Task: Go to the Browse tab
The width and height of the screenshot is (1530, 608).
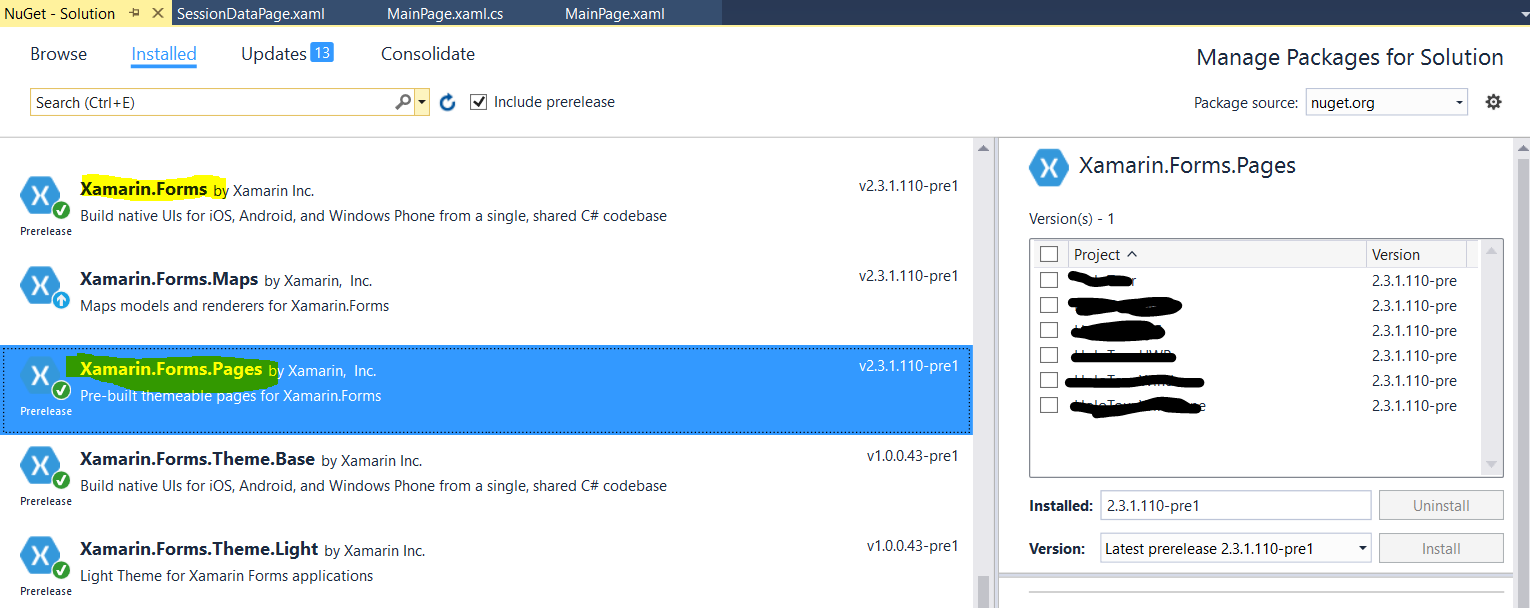Action: pyautogui.click(x=58, y=54)
